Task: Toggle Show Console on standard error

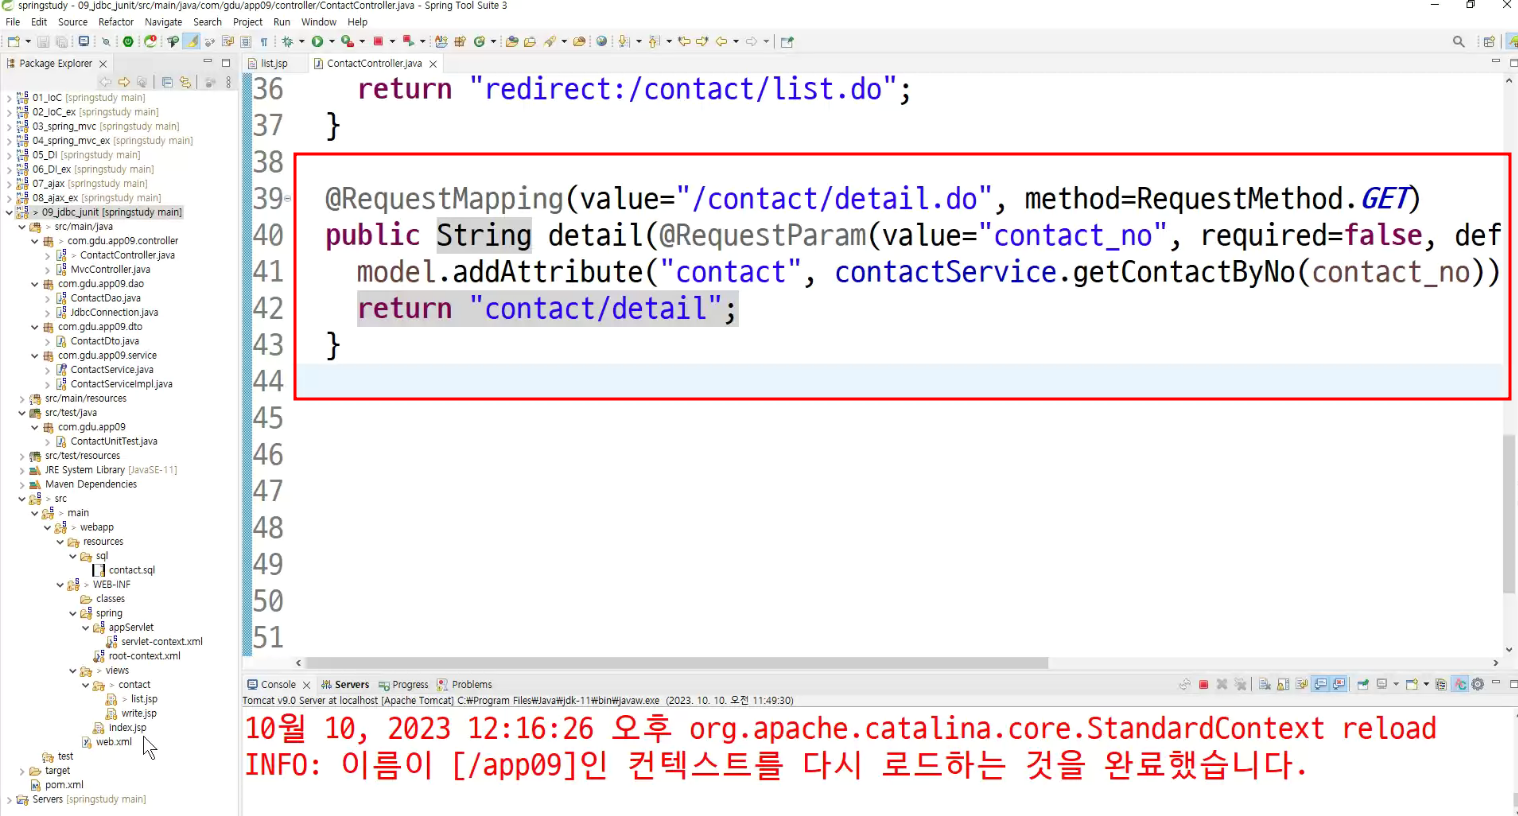Action: (x=1338, y=685)
